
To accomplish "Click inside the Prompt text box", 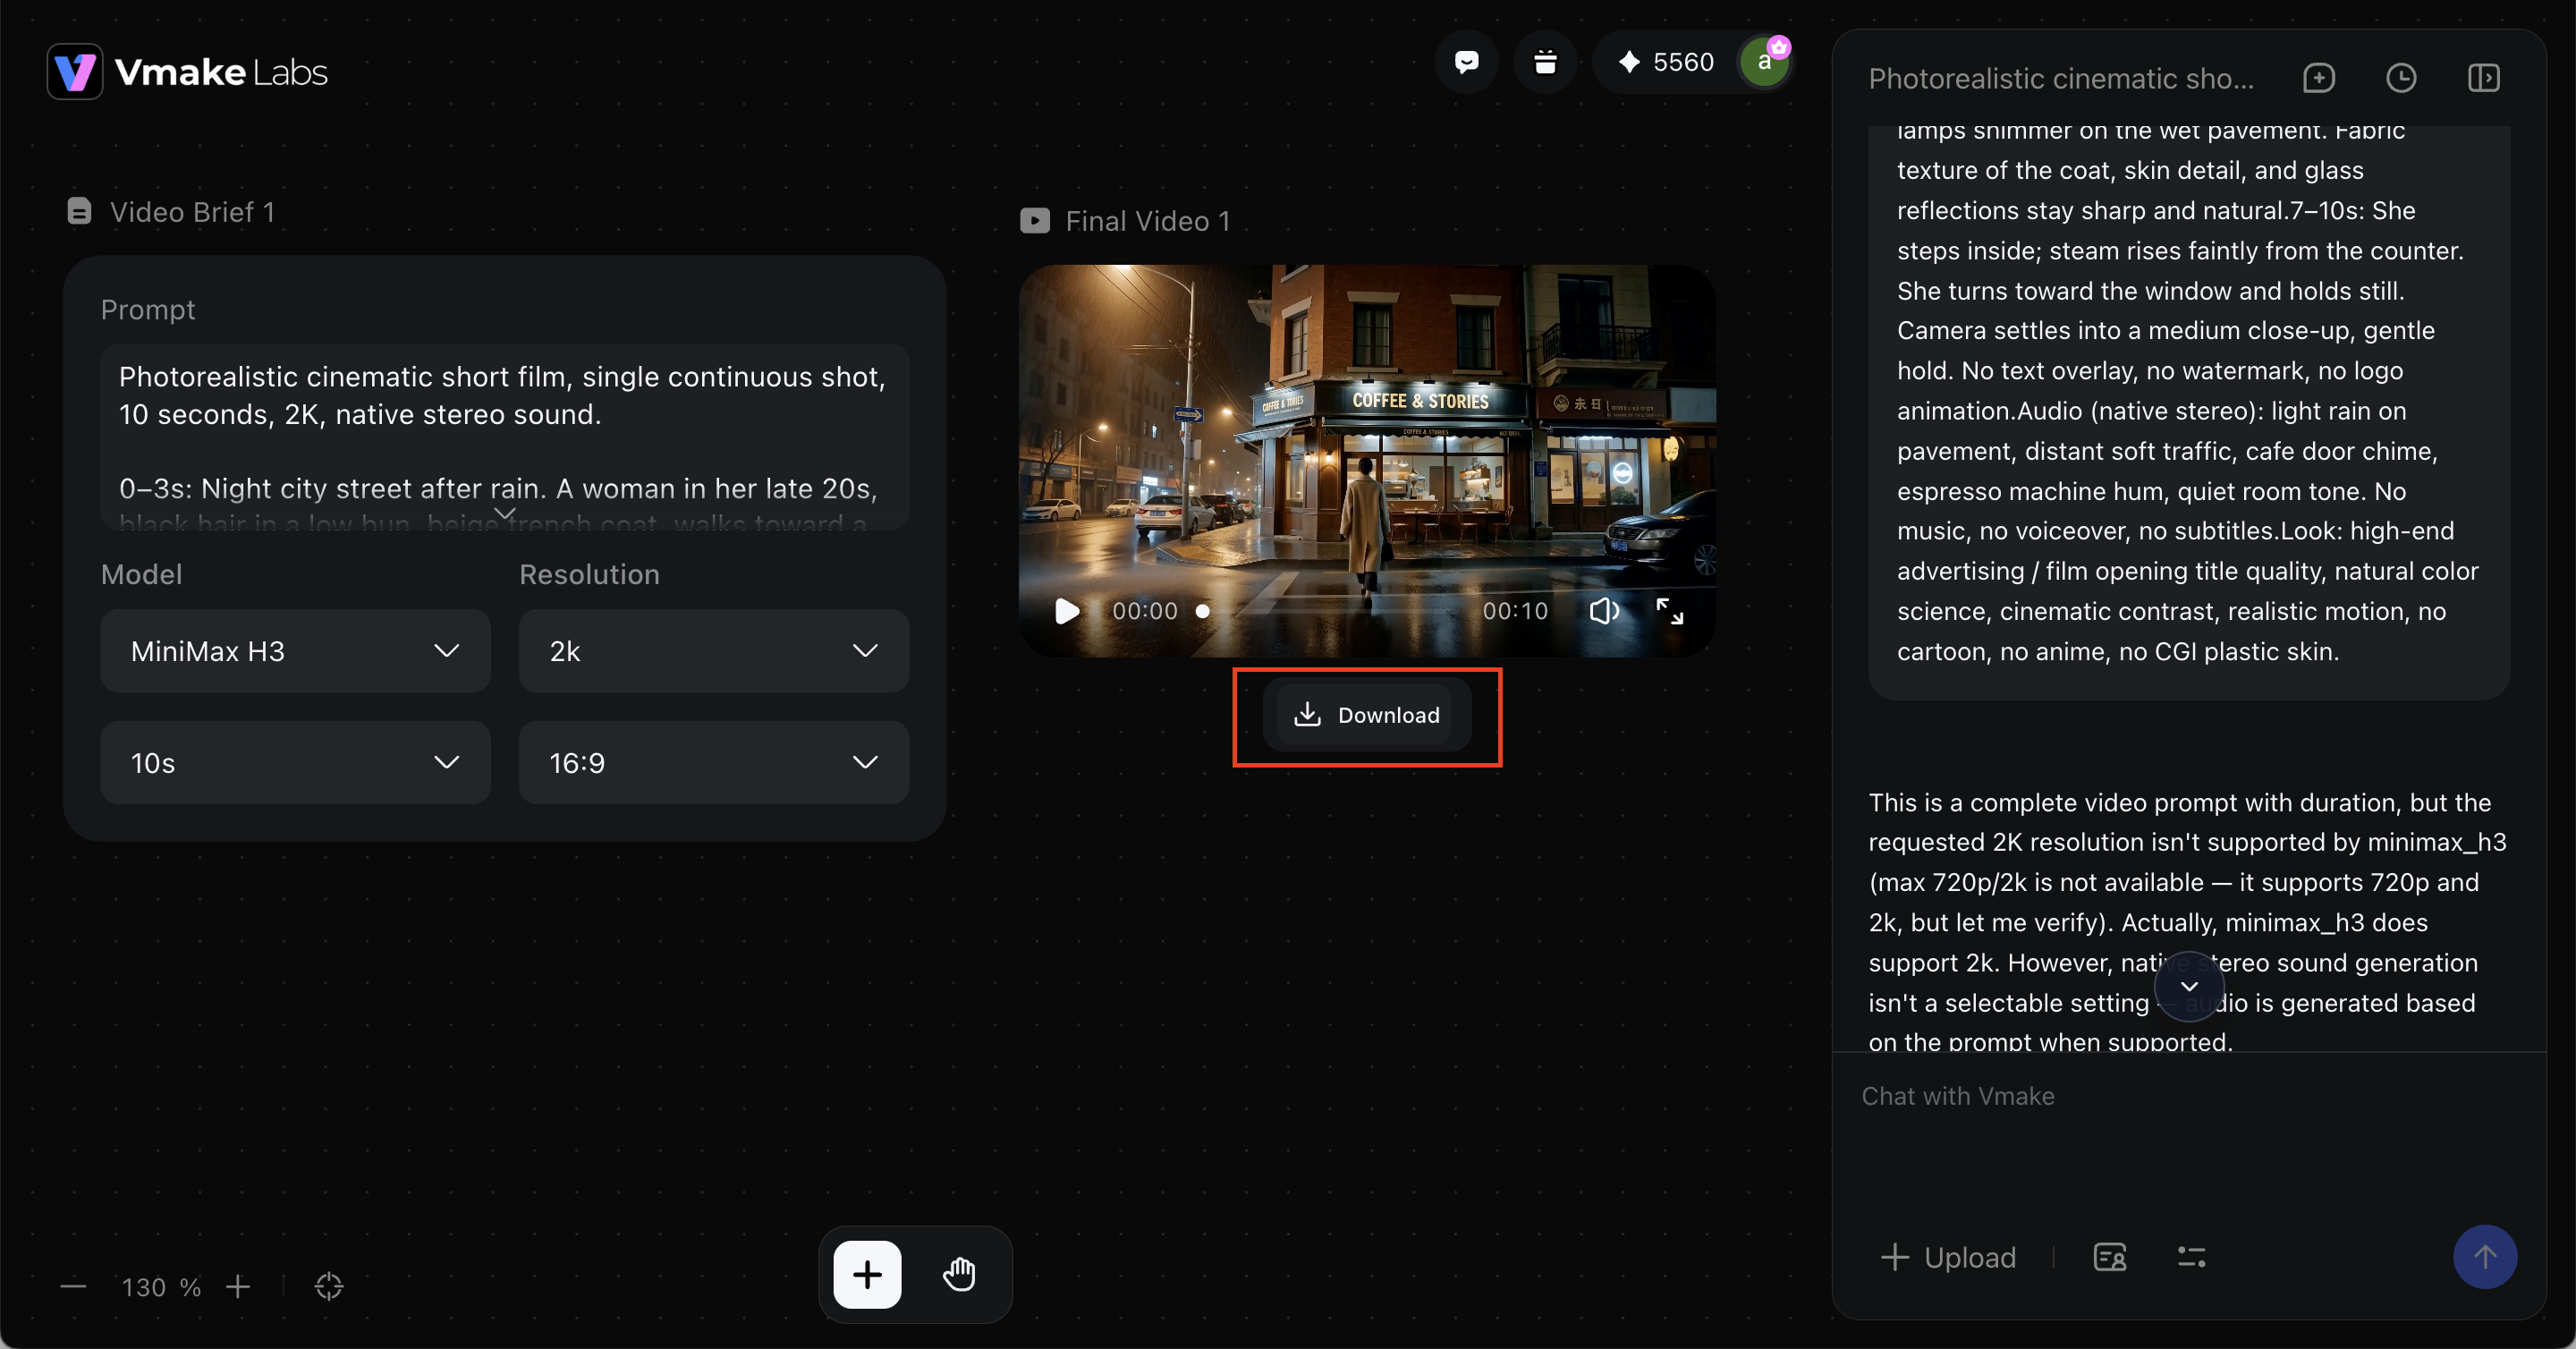I will point(505,437).
